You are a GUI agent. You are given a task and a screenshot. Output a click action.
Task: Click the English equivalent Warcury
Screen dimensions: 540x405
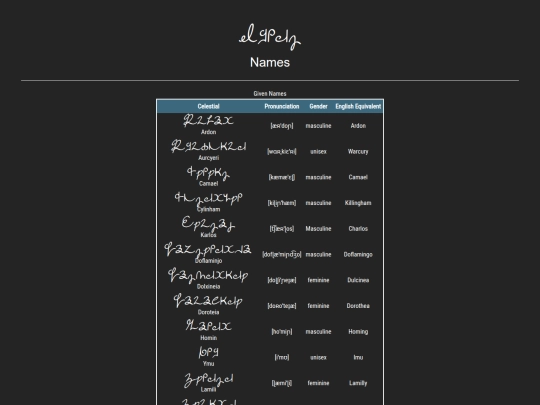358,152
